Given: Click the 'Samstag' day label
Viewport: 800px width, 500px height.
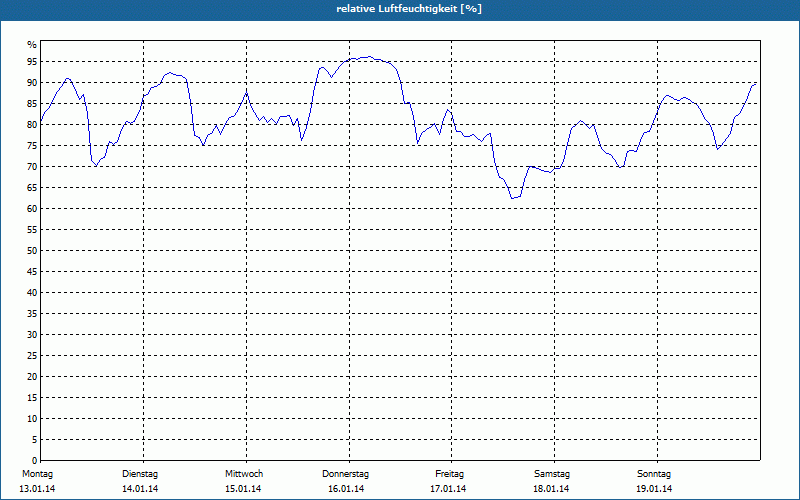Looking at the screenshot, I should point(552,474).
